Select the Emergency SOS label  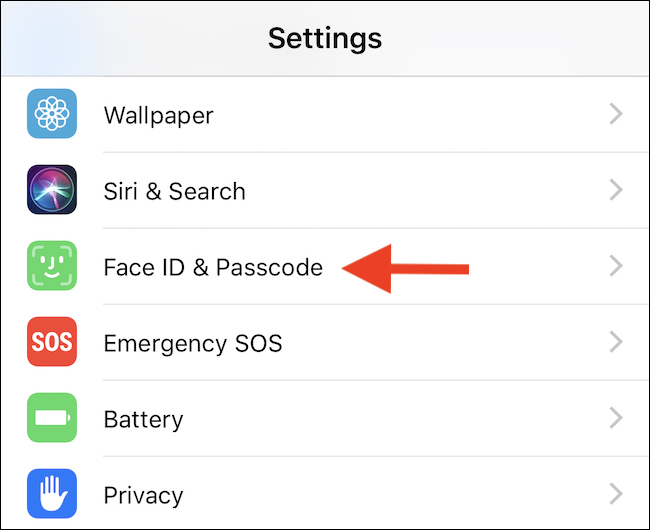(x=193, y=343)
